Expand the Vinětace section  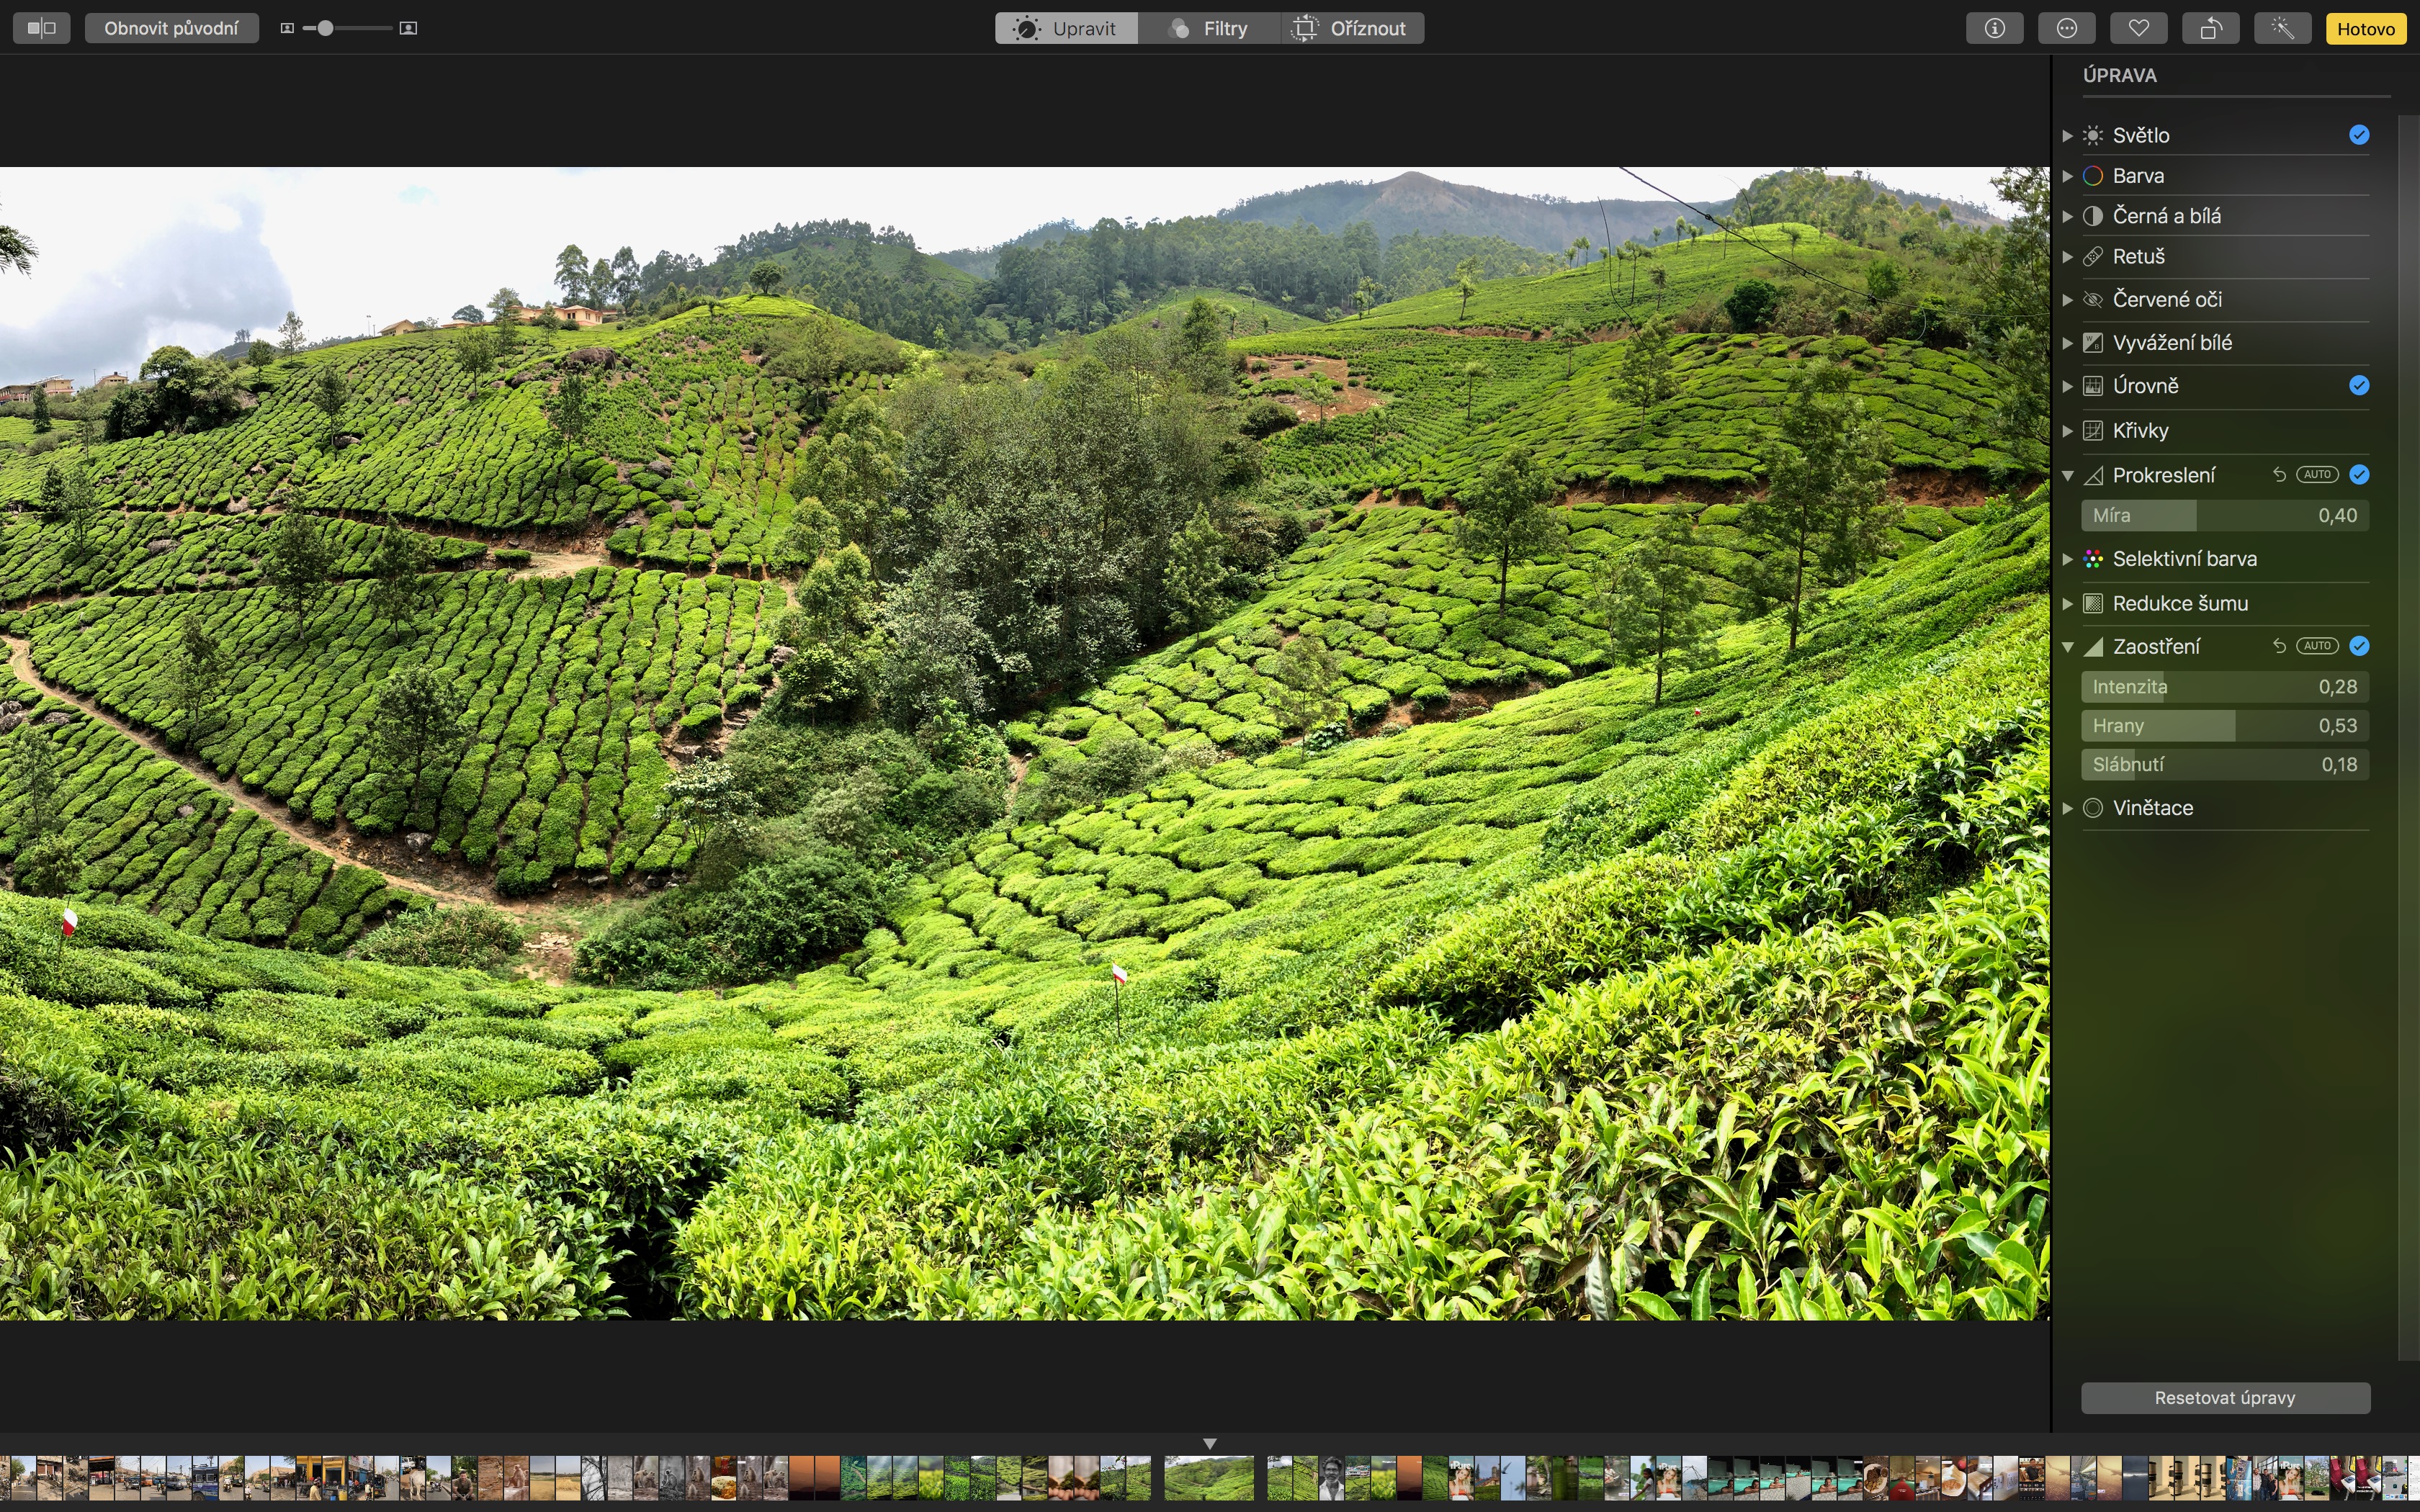pos(2067,808)
